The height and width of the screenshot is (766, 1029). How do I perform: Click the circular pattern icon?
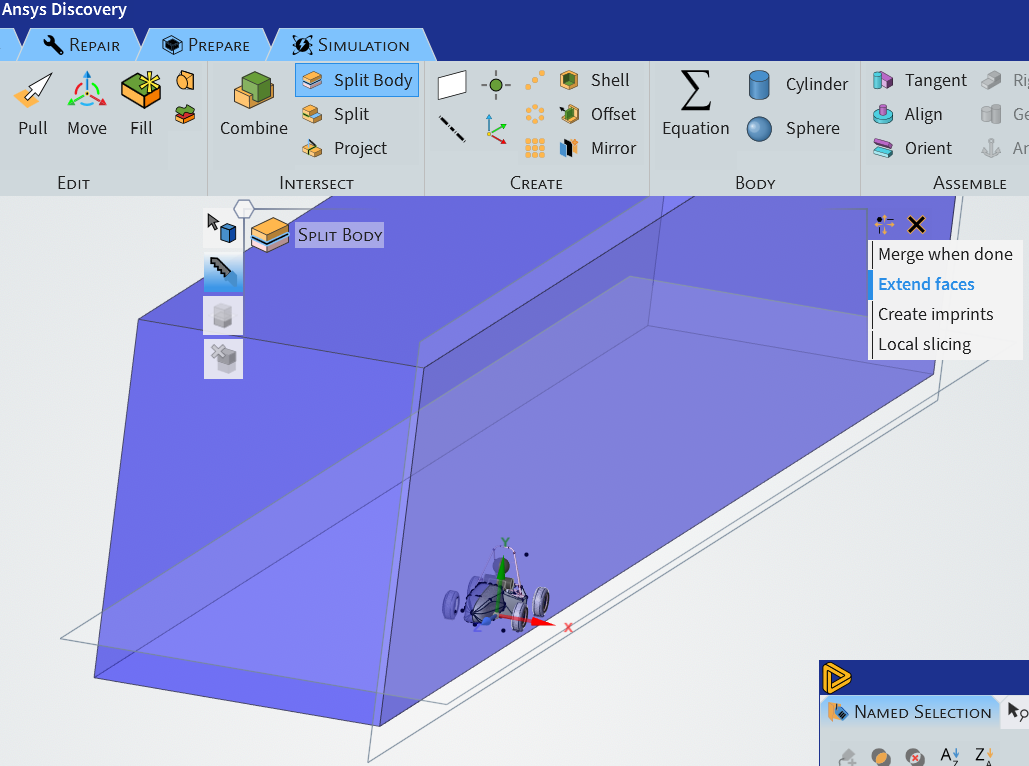point(535,114)
